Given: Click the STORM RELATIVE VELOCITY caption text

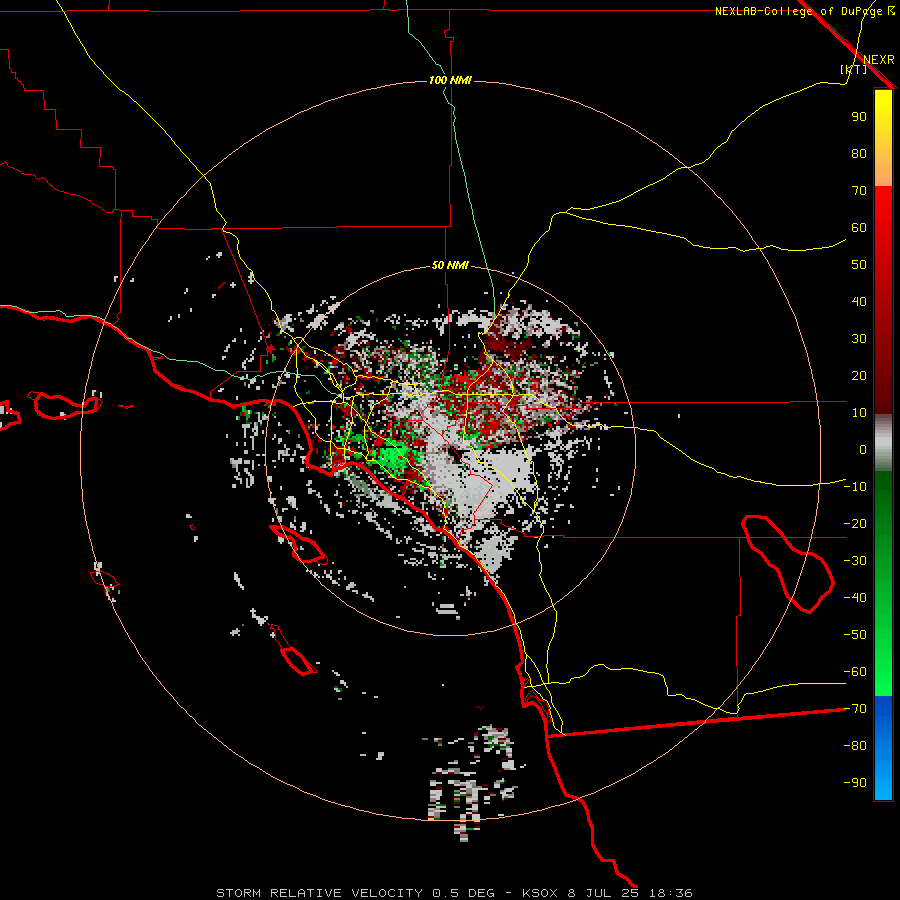Looking at the screenshot, I should 320,893.
